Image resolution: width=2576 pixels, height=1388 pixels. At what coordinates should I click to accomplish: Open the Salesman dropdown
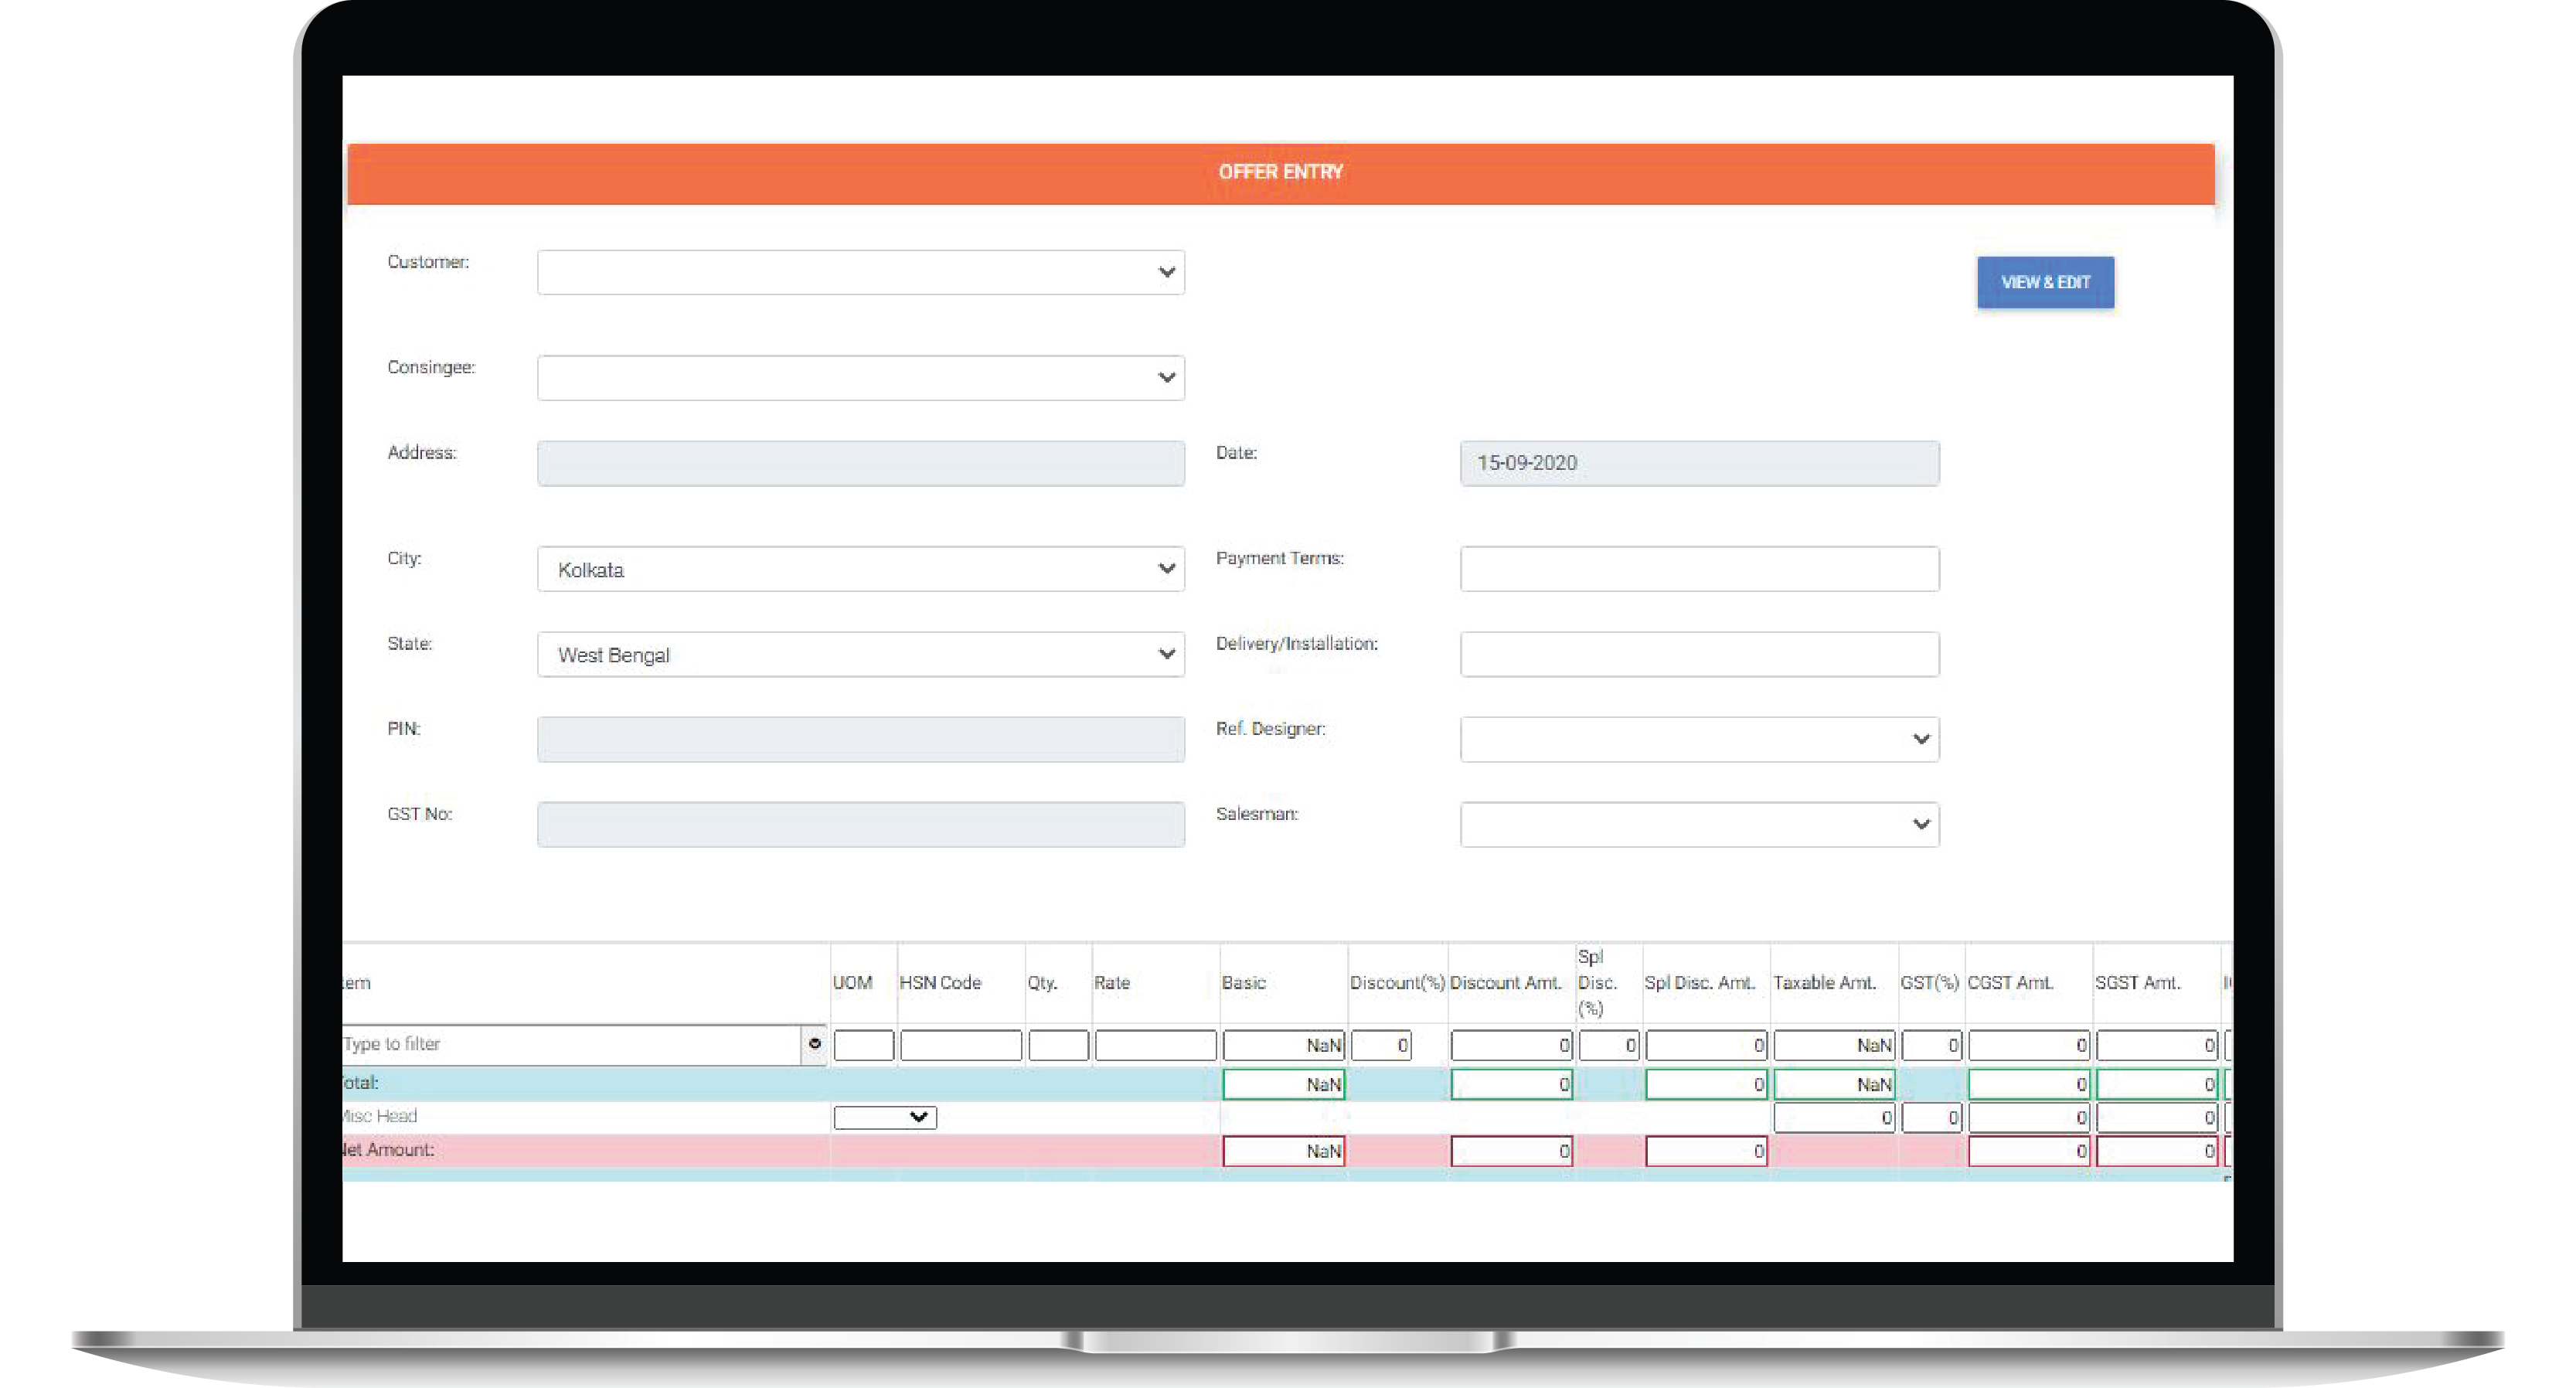1698,824
